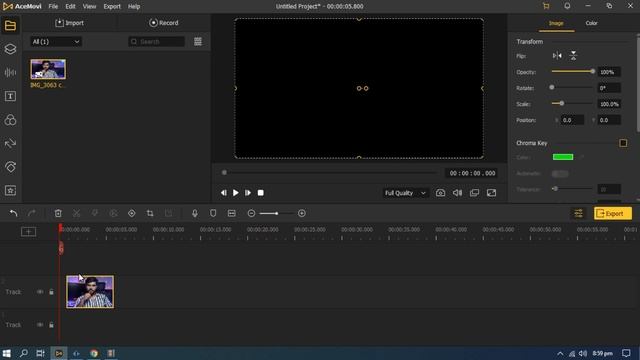This screenshot has height=360, width=640.
Task: Click the Opacity slider handle
Action: (x=593, y=71)
